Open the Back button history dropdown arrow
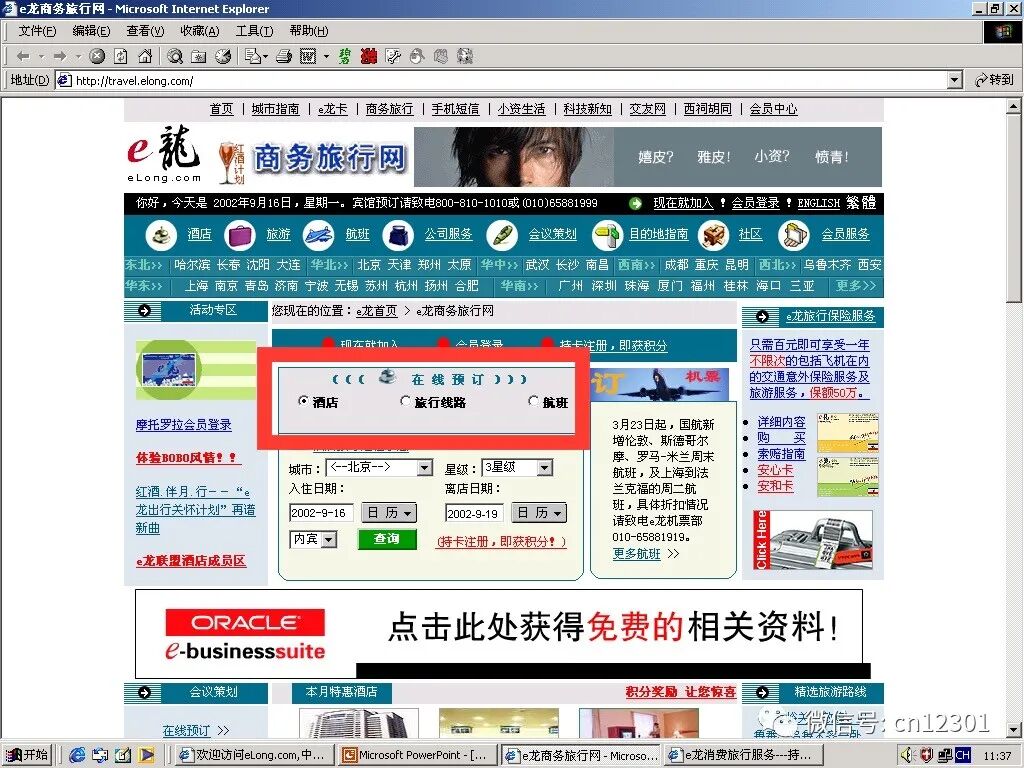The image size is (1024, 768). pos(41,57)
